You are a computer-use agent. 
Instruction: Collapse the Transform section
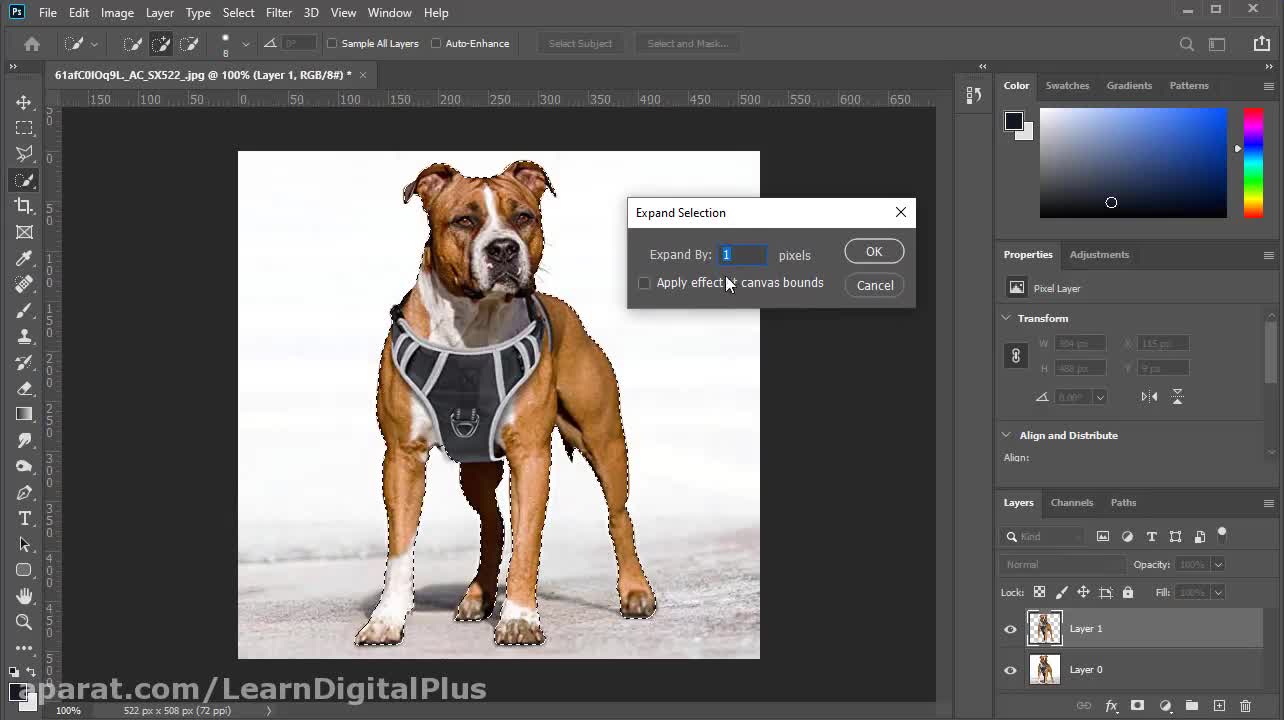pos(1006,318)
